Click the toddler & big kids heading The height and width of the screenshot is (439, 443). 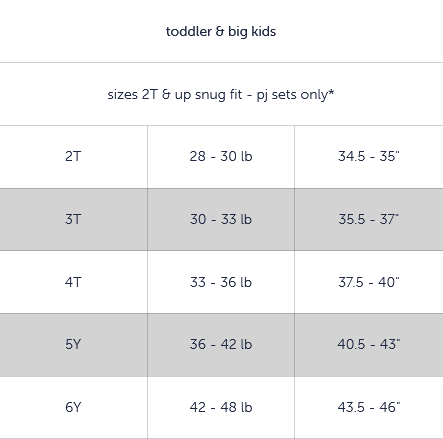click(x=221, y=32)
